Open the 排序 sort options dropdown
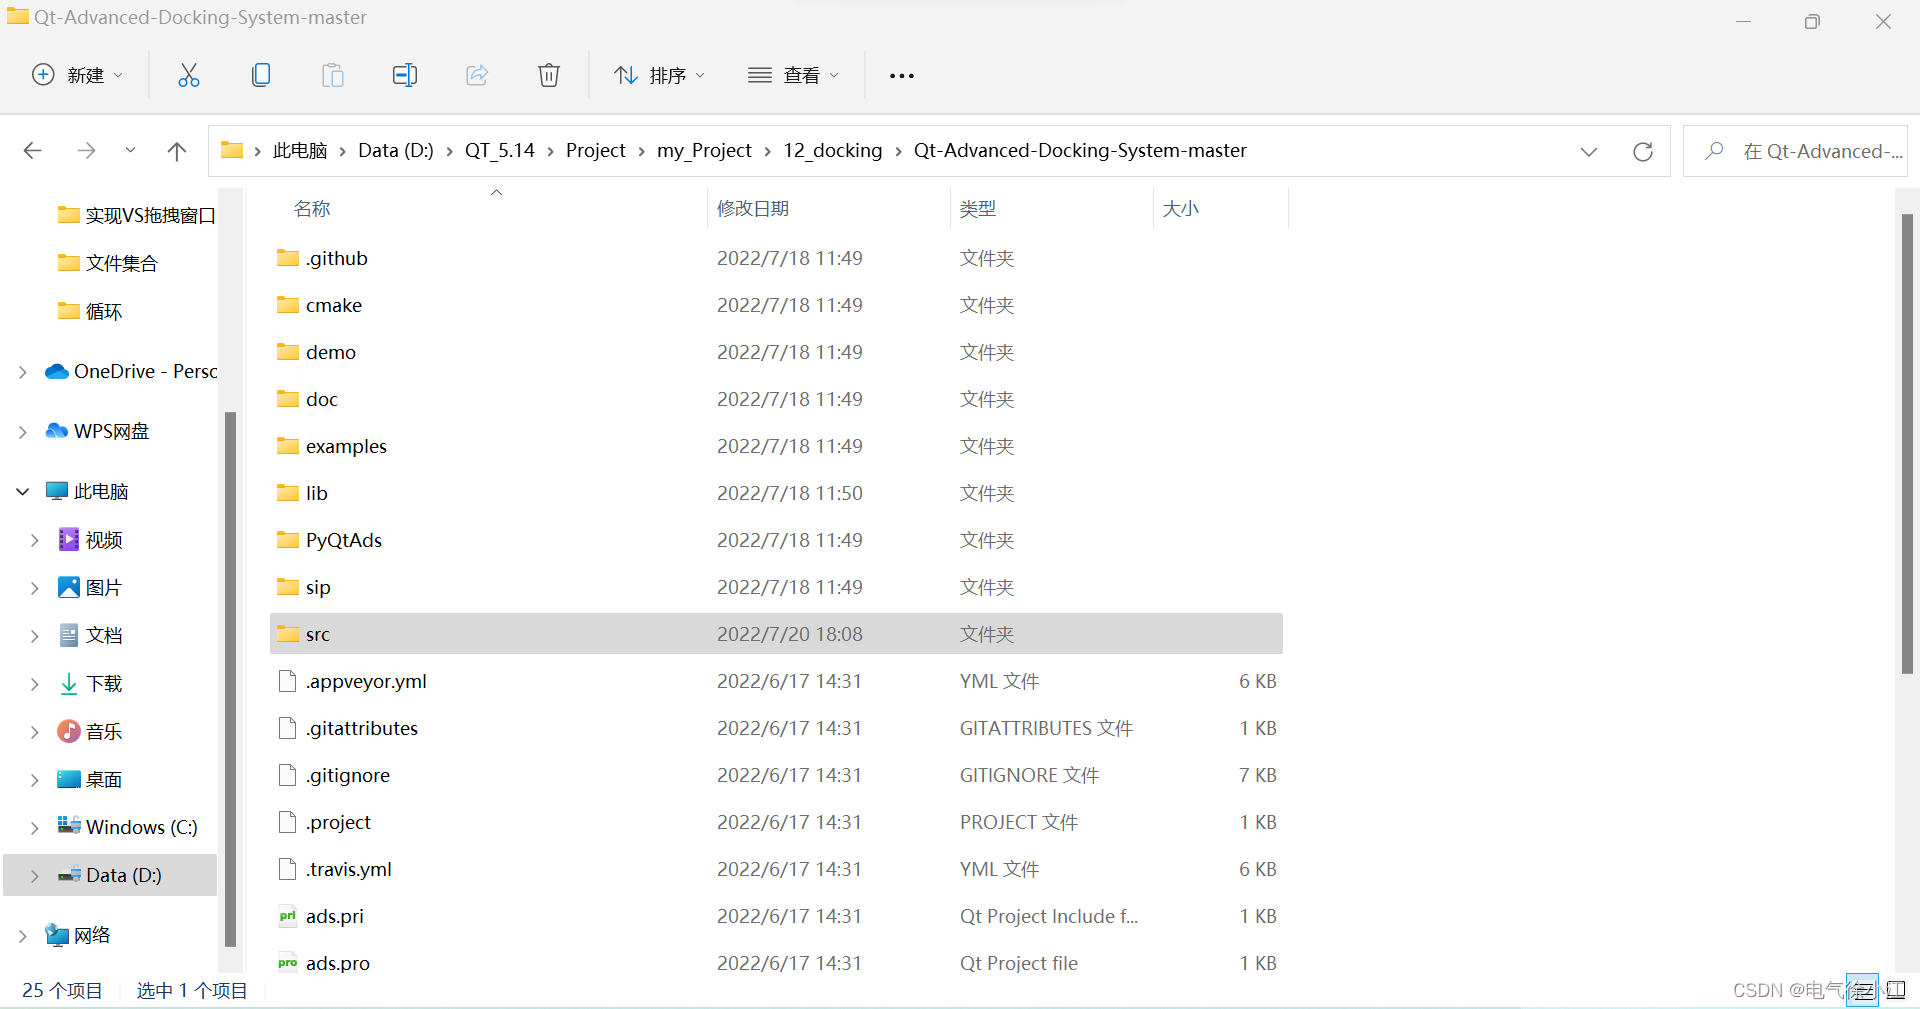Viewport: 1920px width, 1009px height. (658, 75)
